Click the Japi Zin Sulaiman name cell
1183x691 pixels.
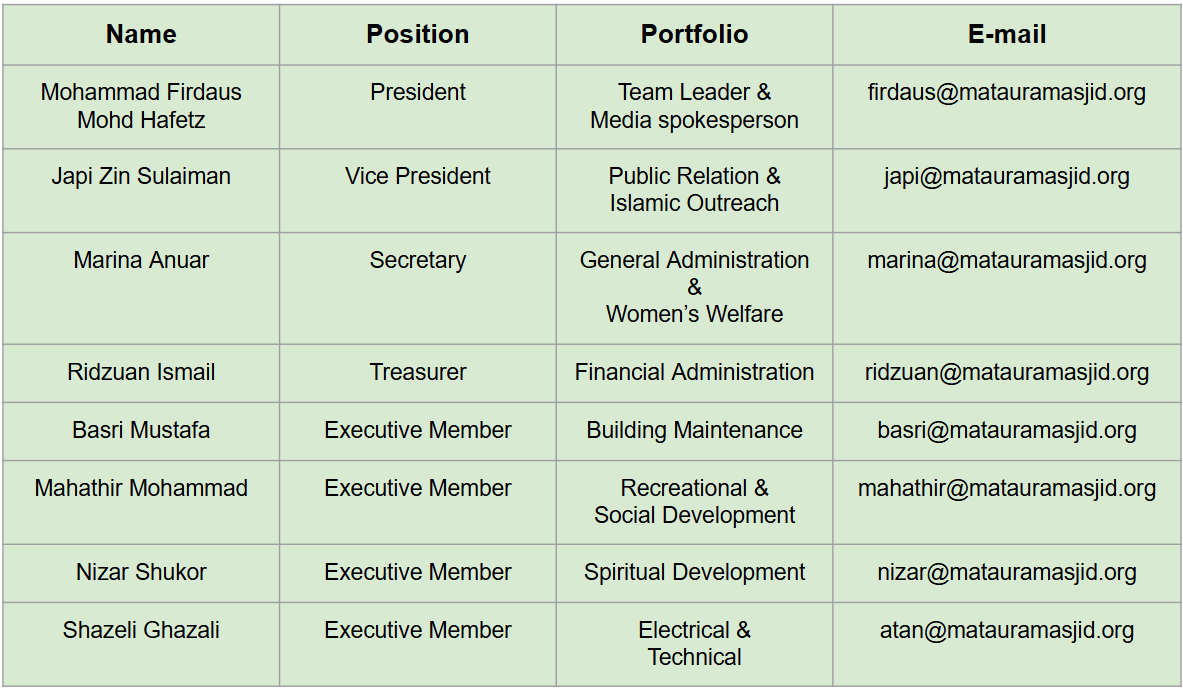click(x=141, y=177)
